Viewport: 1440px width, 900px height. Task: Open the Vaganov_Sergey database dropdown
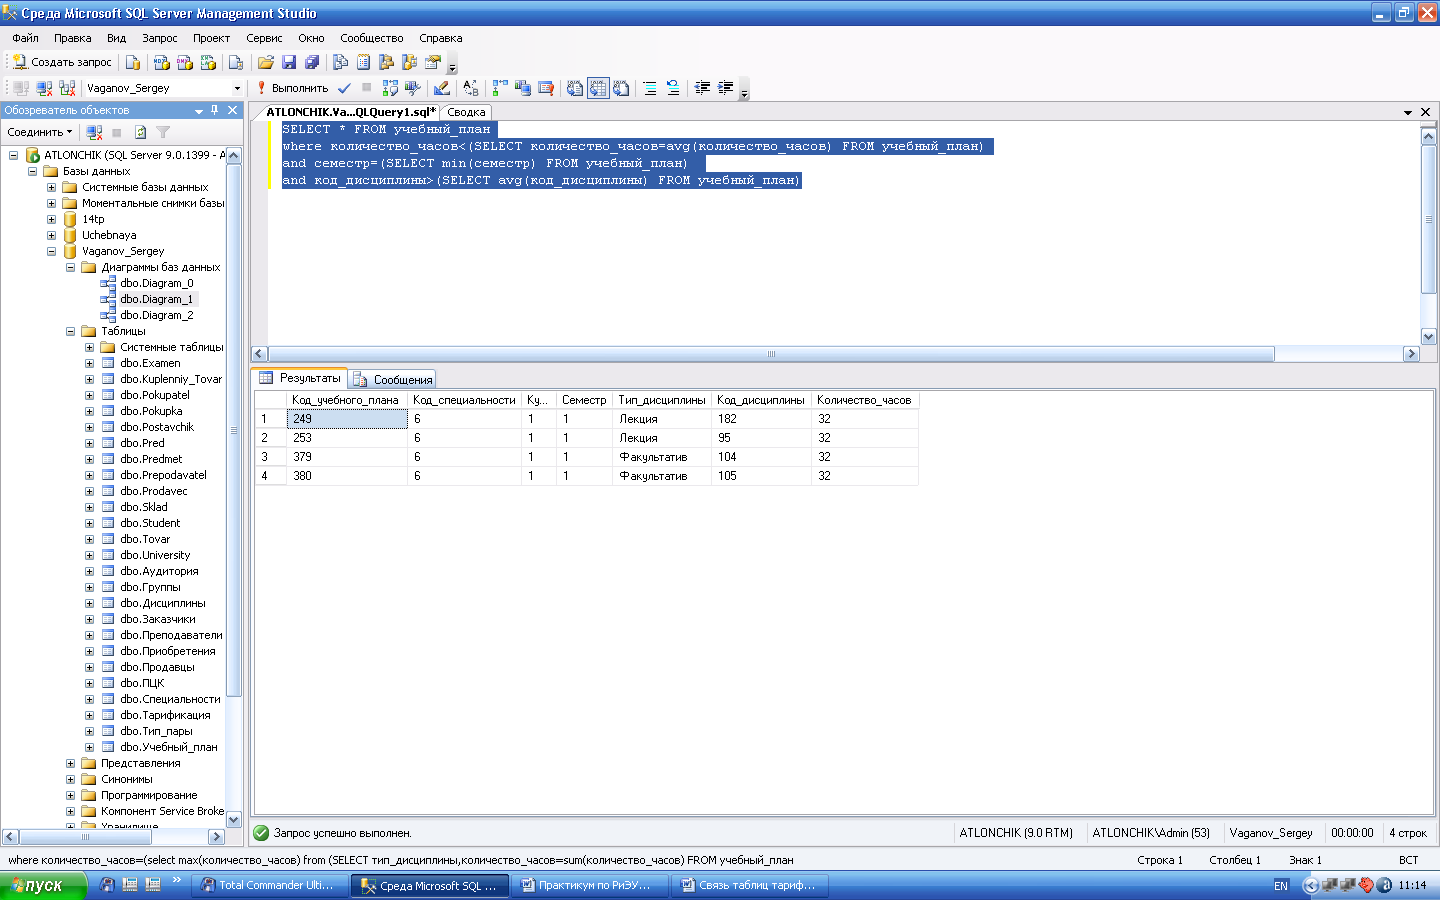click(237, 88)
